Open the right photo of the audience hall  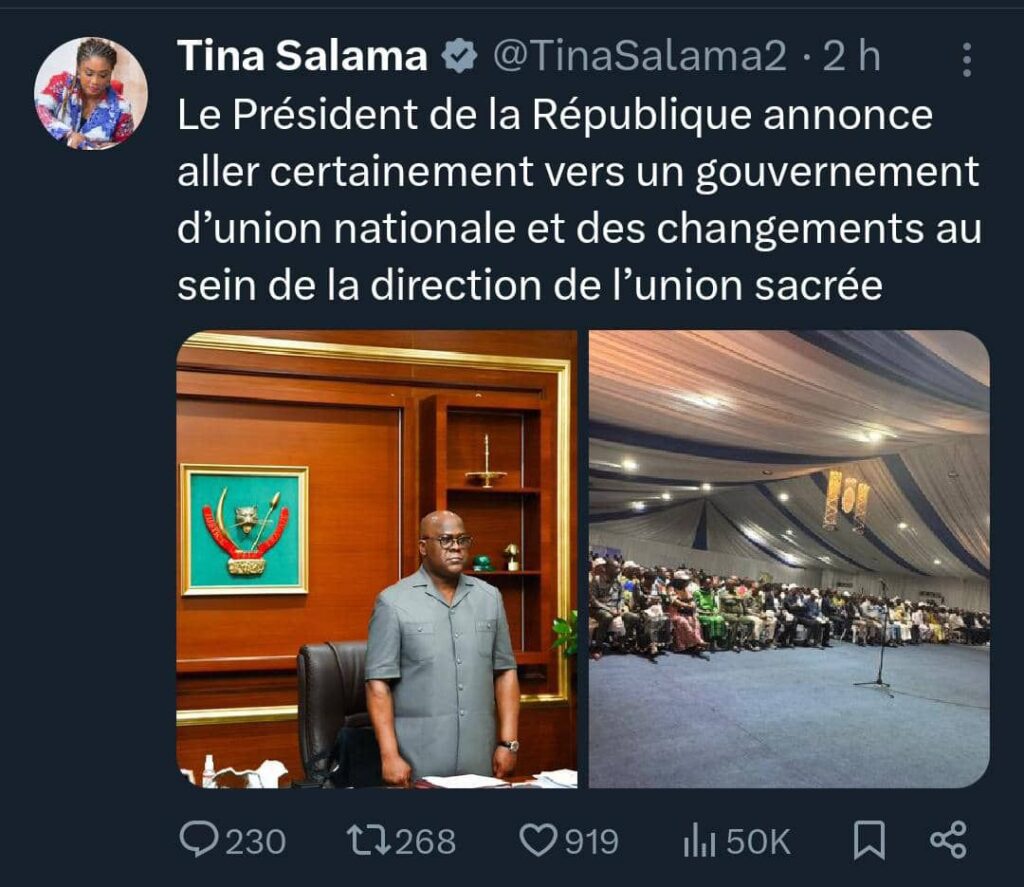(789, 559)
